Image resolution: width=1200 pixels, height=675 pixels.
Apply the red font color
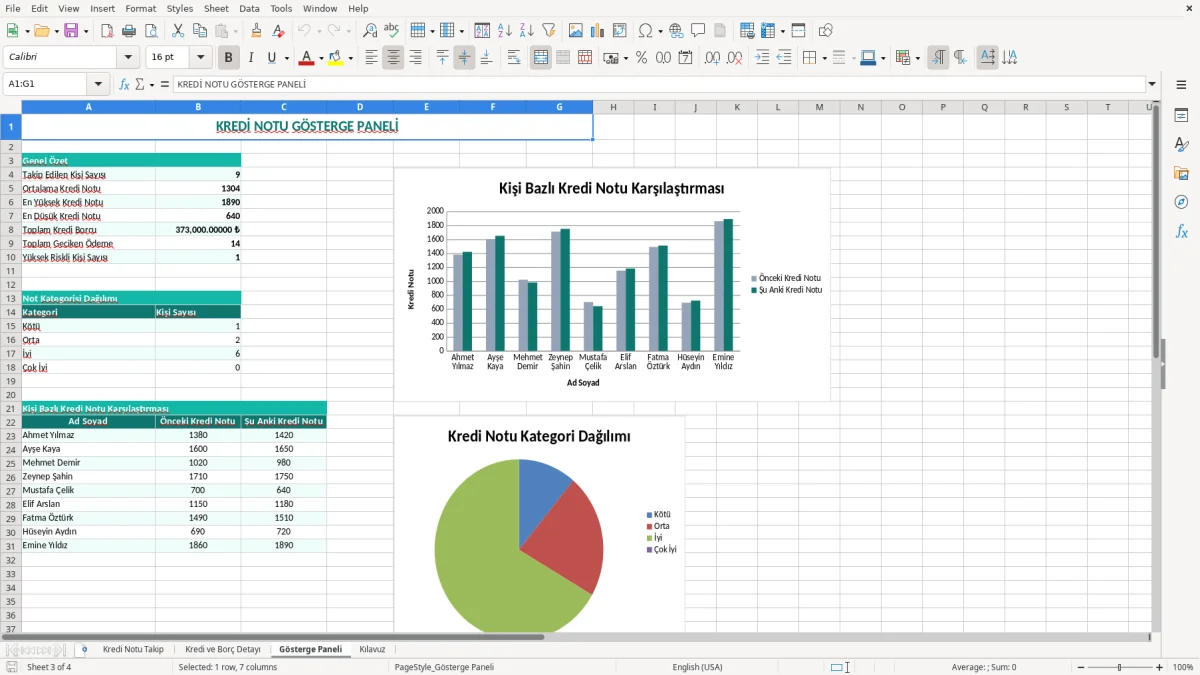(306, 58)
